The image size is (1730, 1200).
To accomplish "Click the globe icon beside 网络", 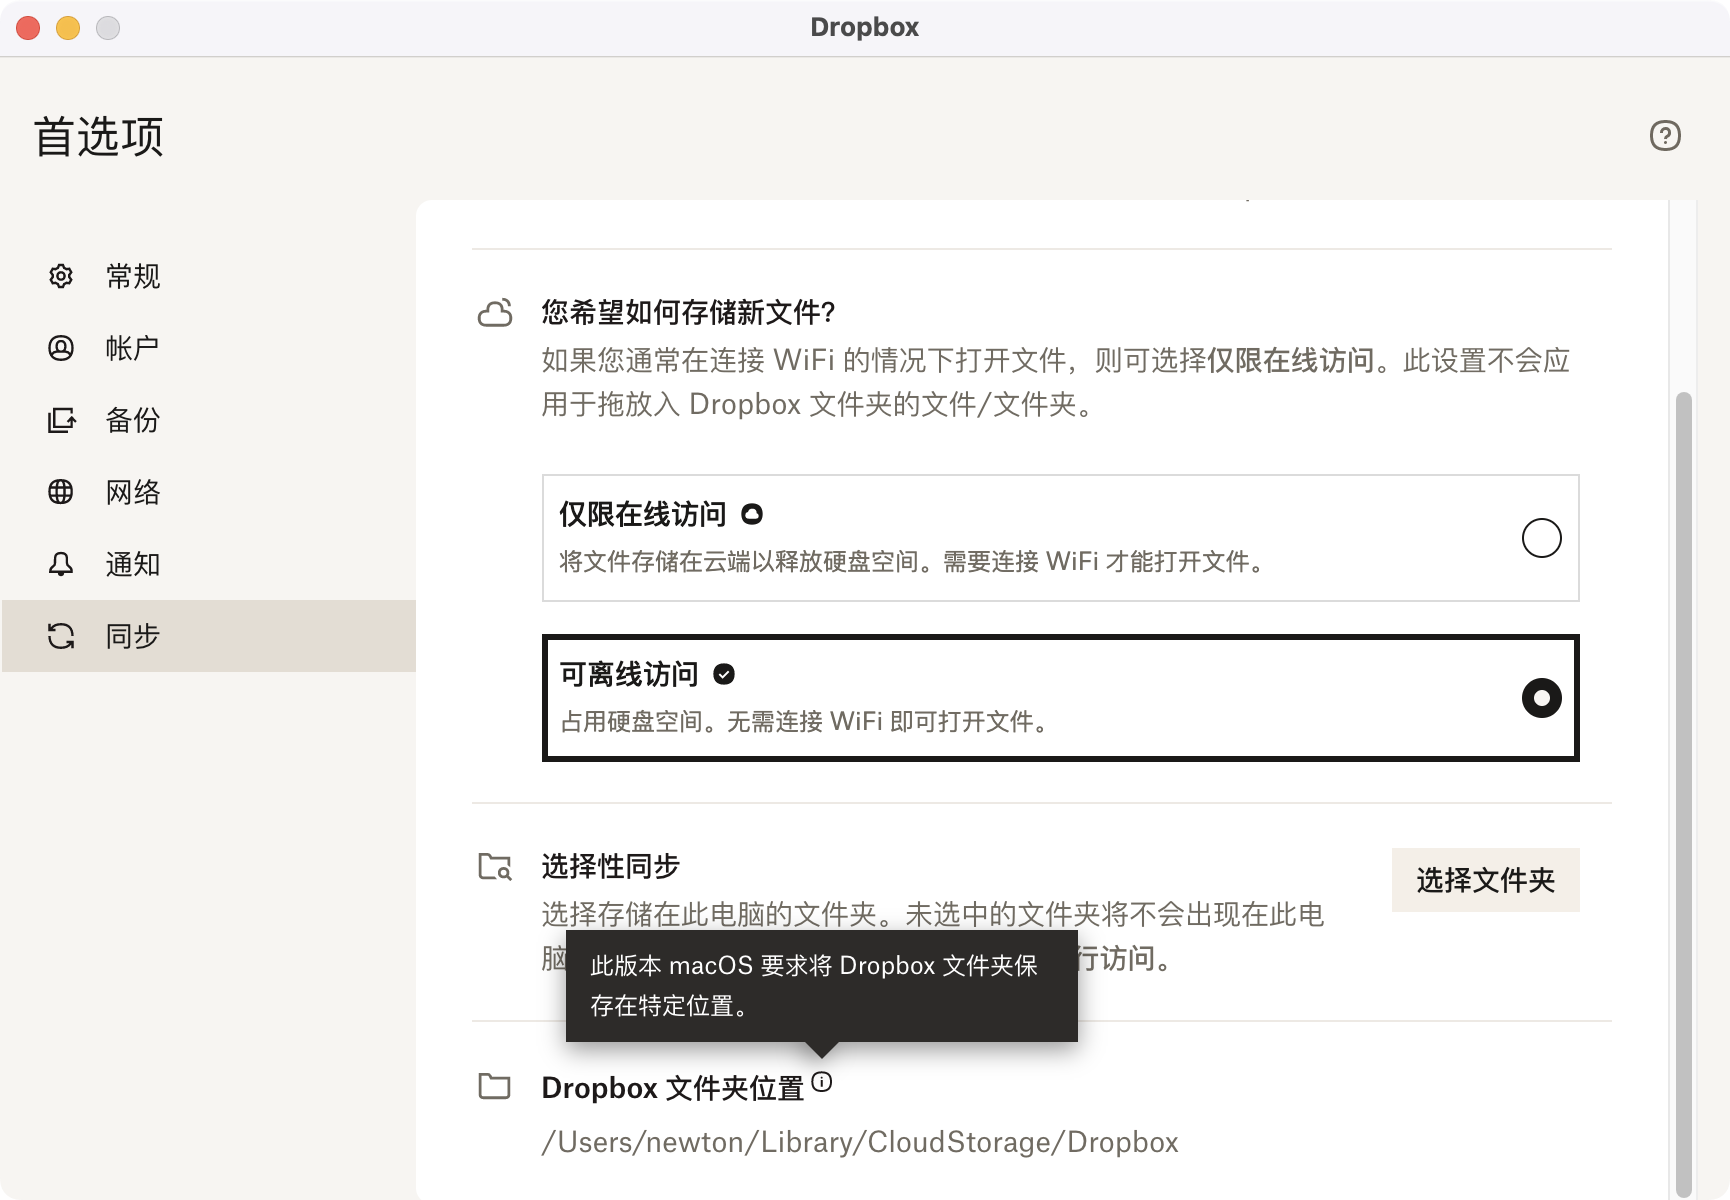I will (x=61, y=492).
